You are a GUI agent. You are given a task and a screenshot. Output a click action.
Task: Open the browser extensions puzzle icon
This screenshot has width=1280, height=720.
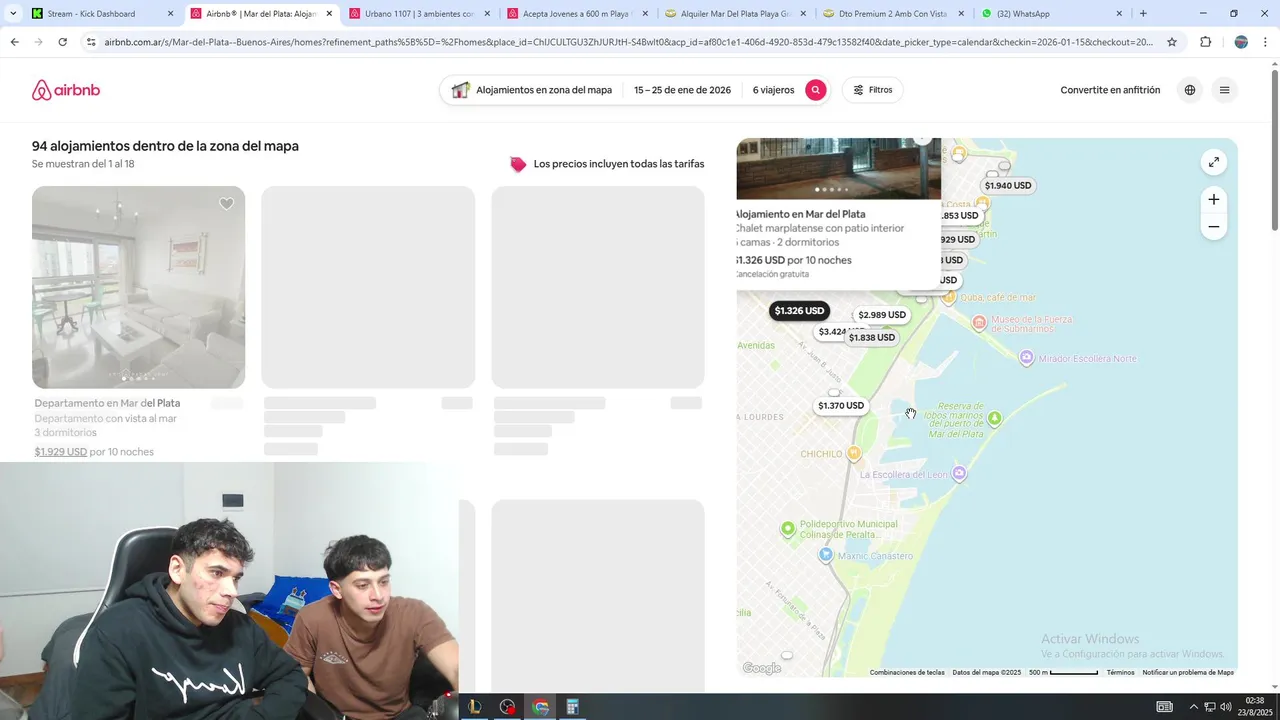[x=1205, y=42]
